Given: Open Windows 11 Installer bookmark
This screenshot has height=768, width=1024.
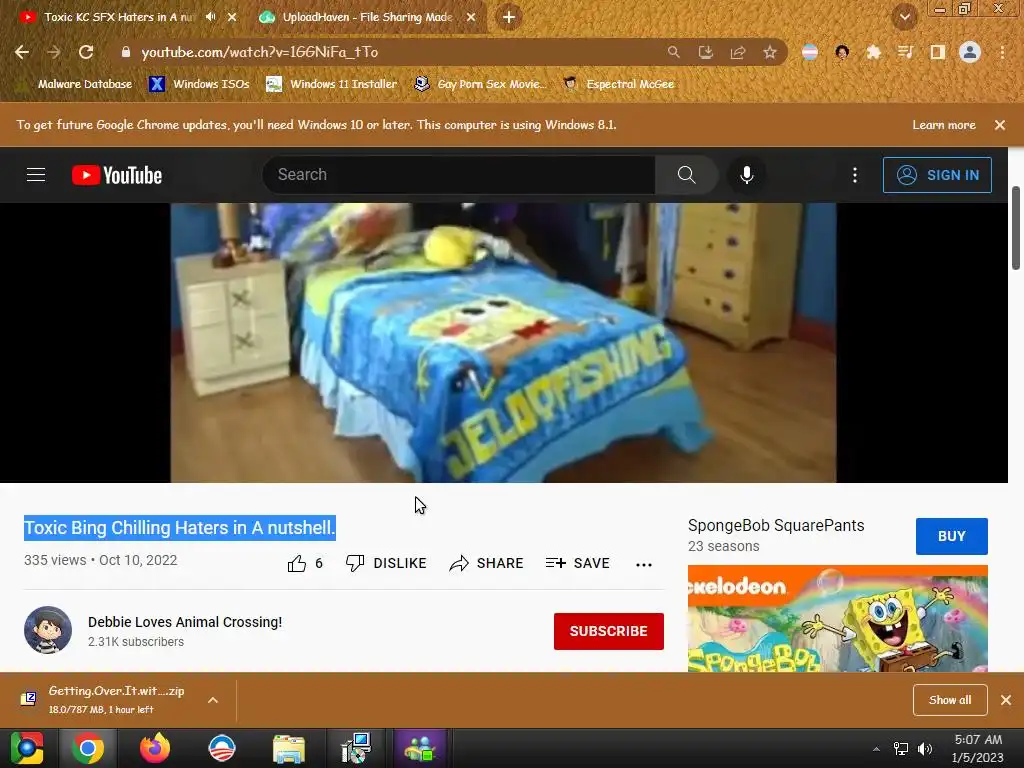Looking at the screenshot, I should point(332,84).
